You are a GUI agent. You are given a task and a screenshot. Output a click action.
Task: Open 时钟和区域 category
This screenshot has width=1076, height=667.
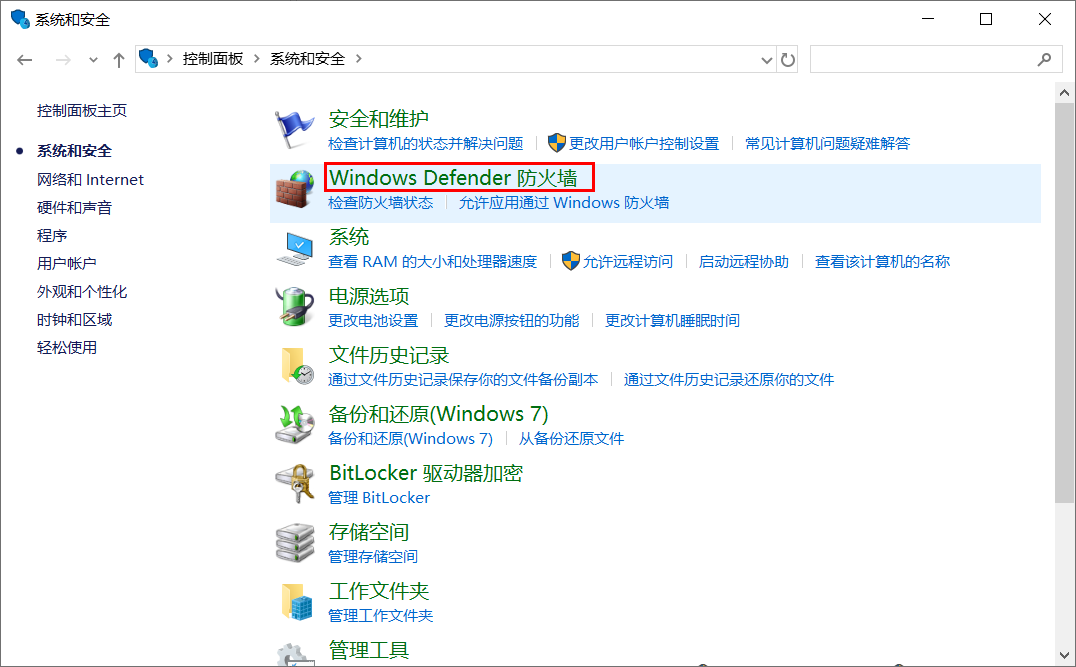point(74,320)
